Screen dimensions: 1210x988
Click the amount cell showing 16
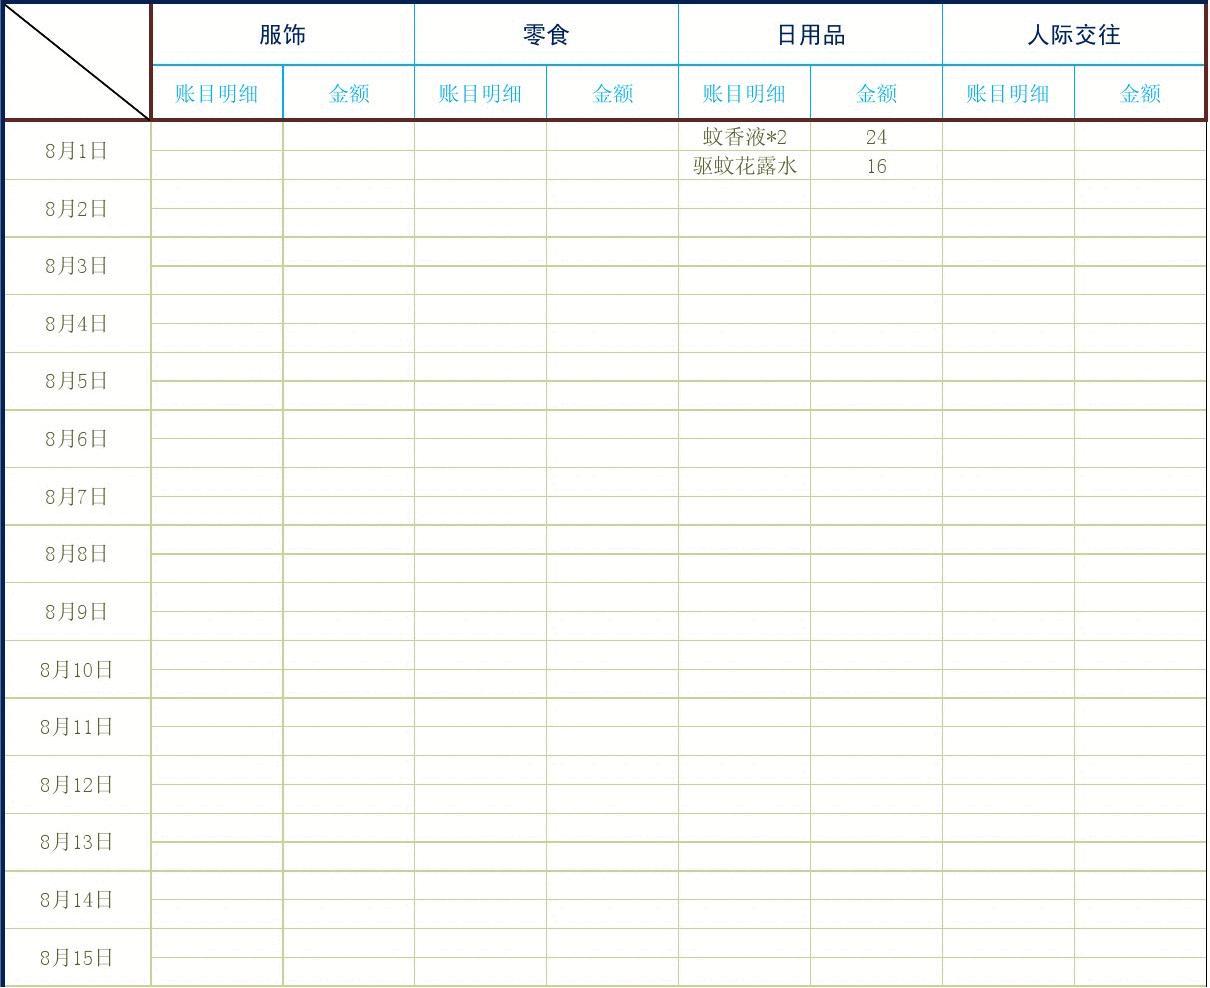click(876, 166)
